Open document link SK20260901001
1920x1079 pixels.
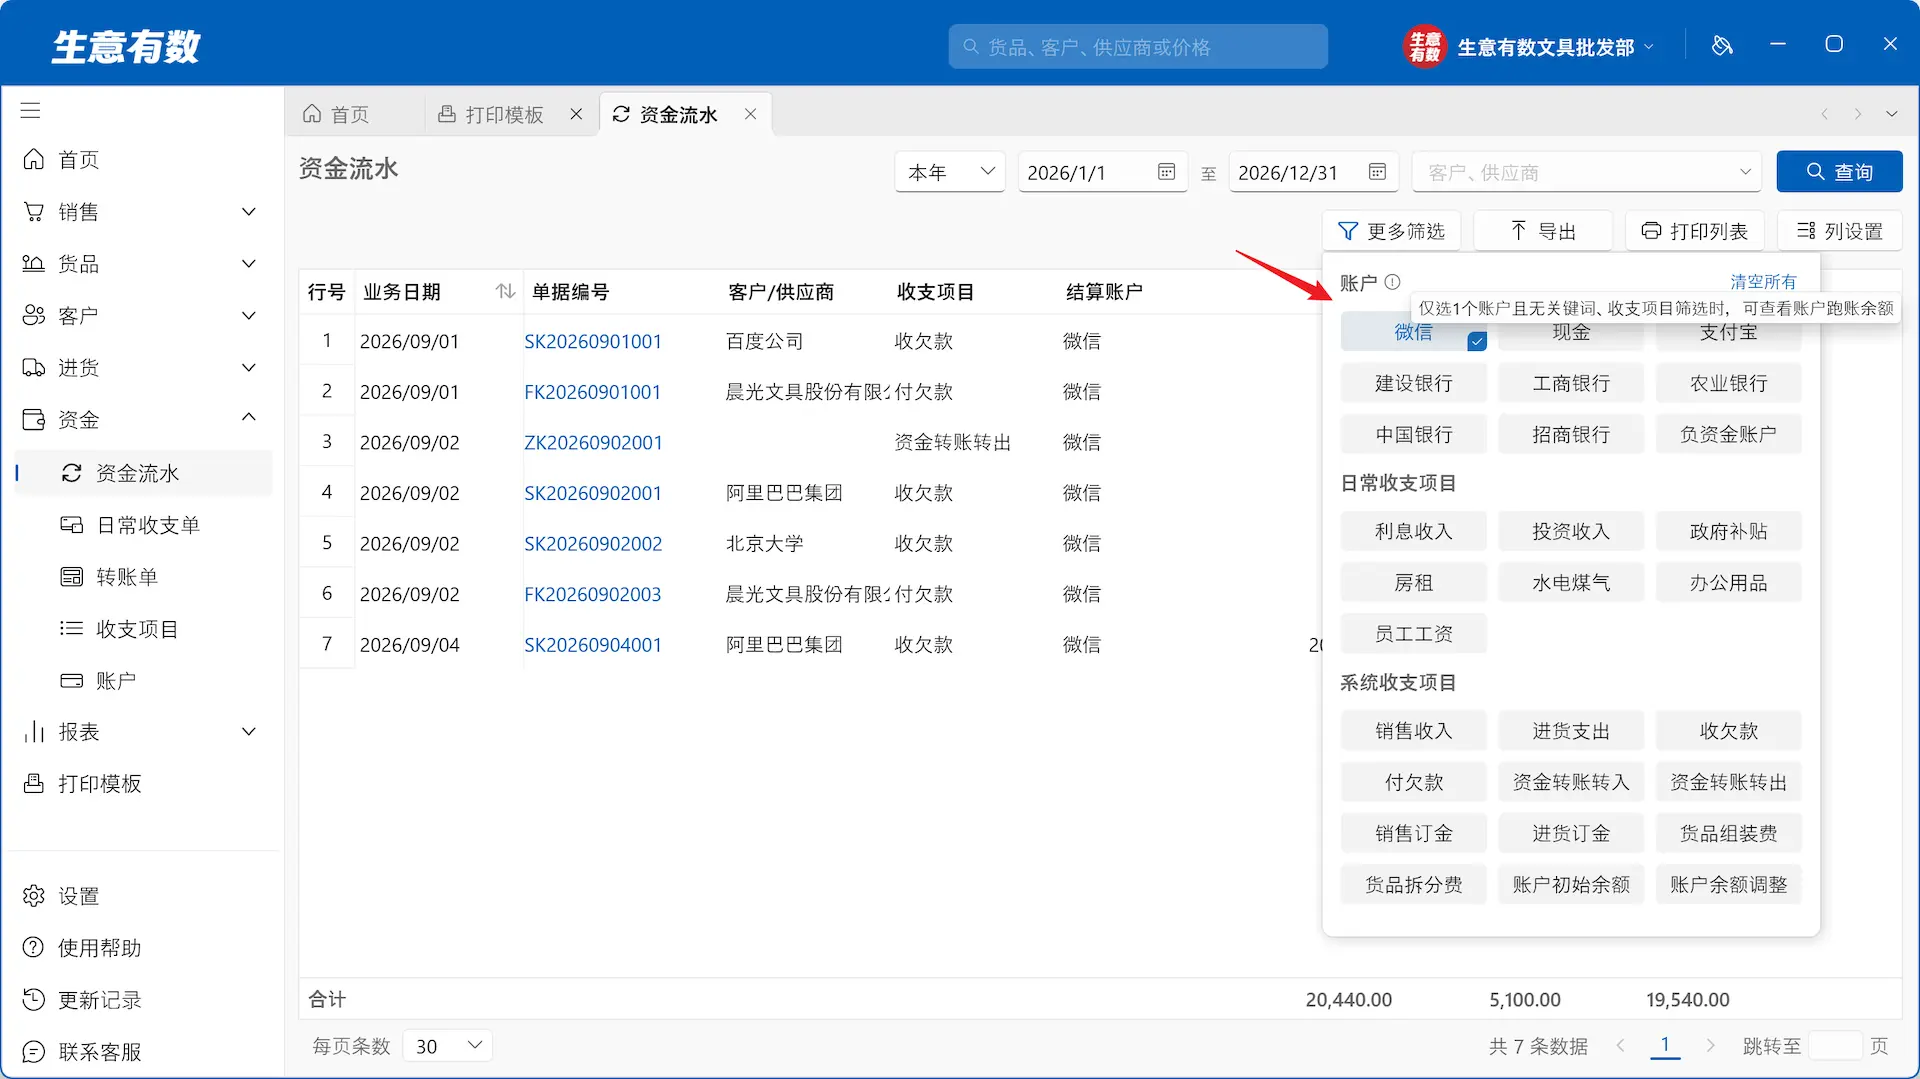pyautogui.click(x=593, y=341)
